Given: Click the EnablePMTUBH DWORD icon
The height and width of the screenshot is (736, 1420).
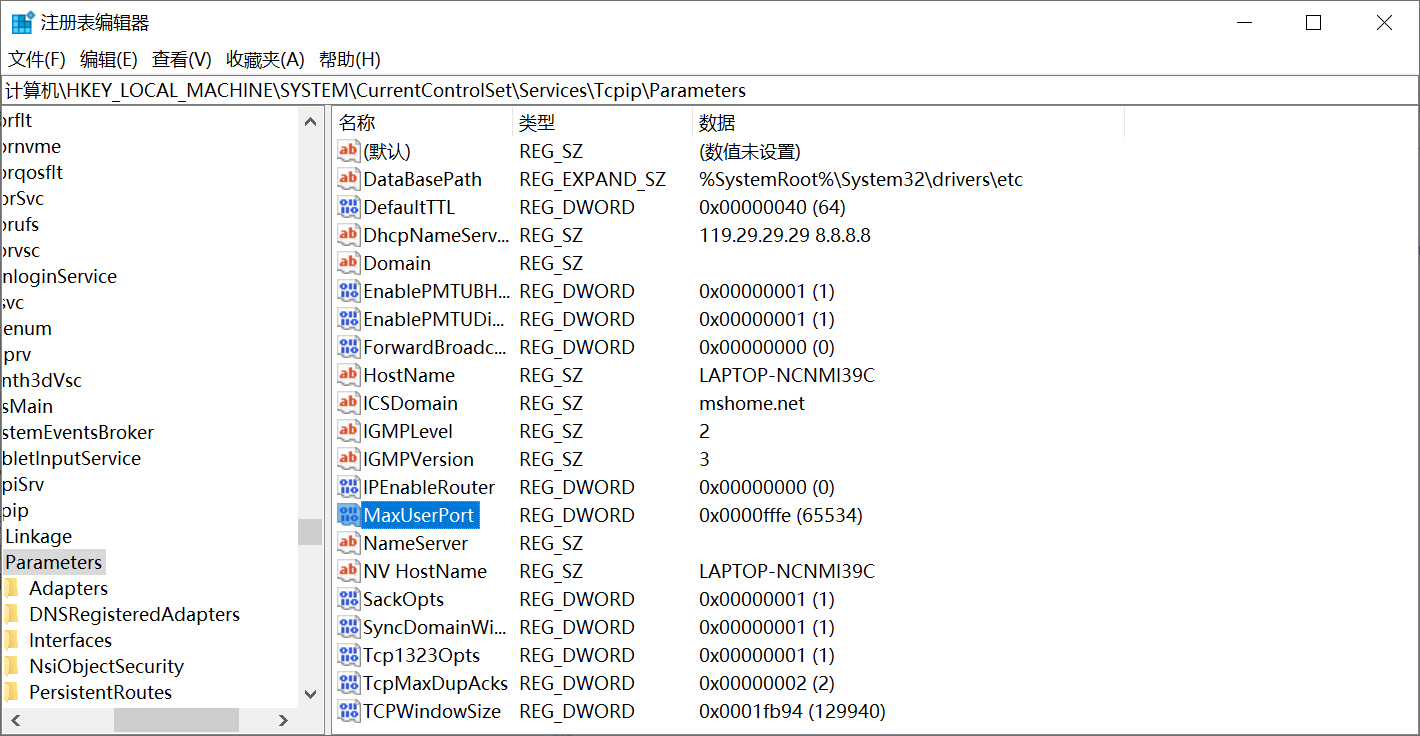Looking at the screenshot, I should pos(348,291).
